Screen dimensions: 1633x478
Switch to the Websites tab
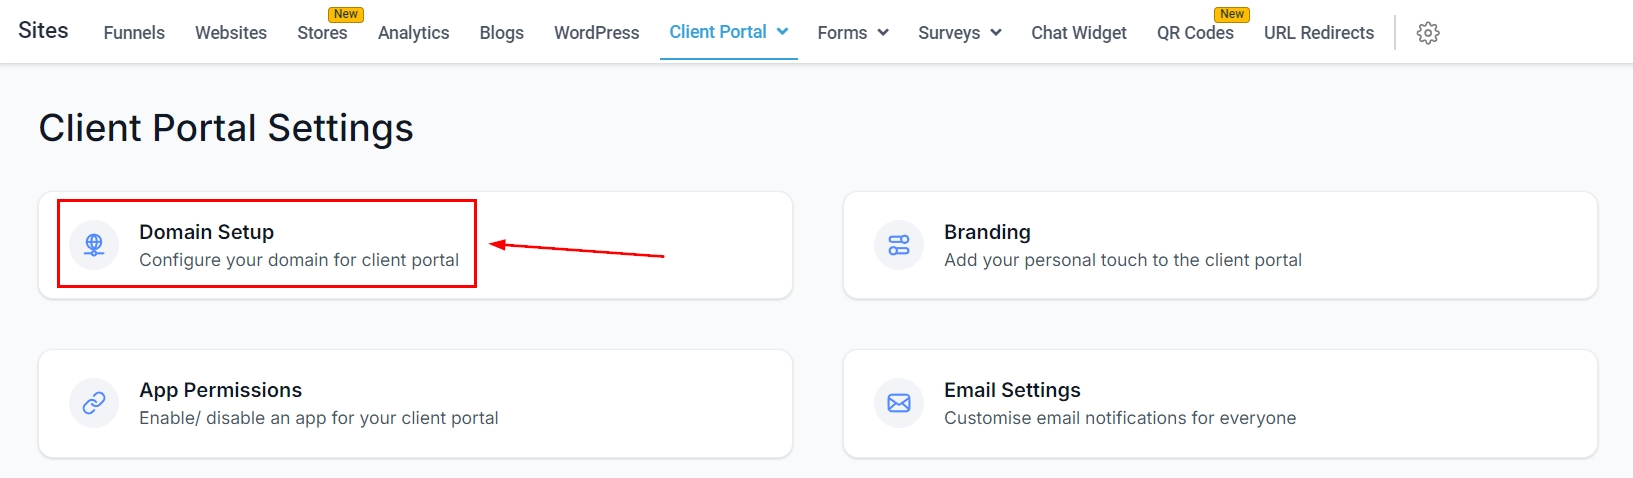click(231, 33)
